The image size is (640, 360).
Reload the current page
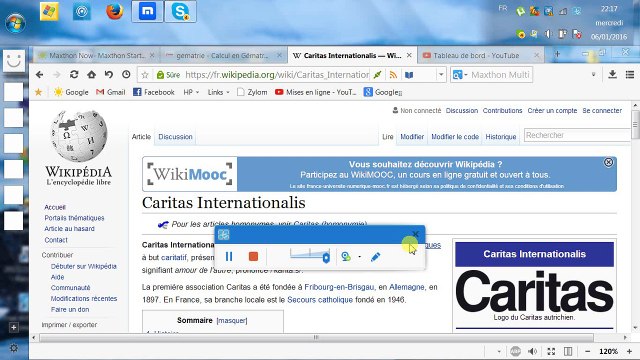point(74,75)
